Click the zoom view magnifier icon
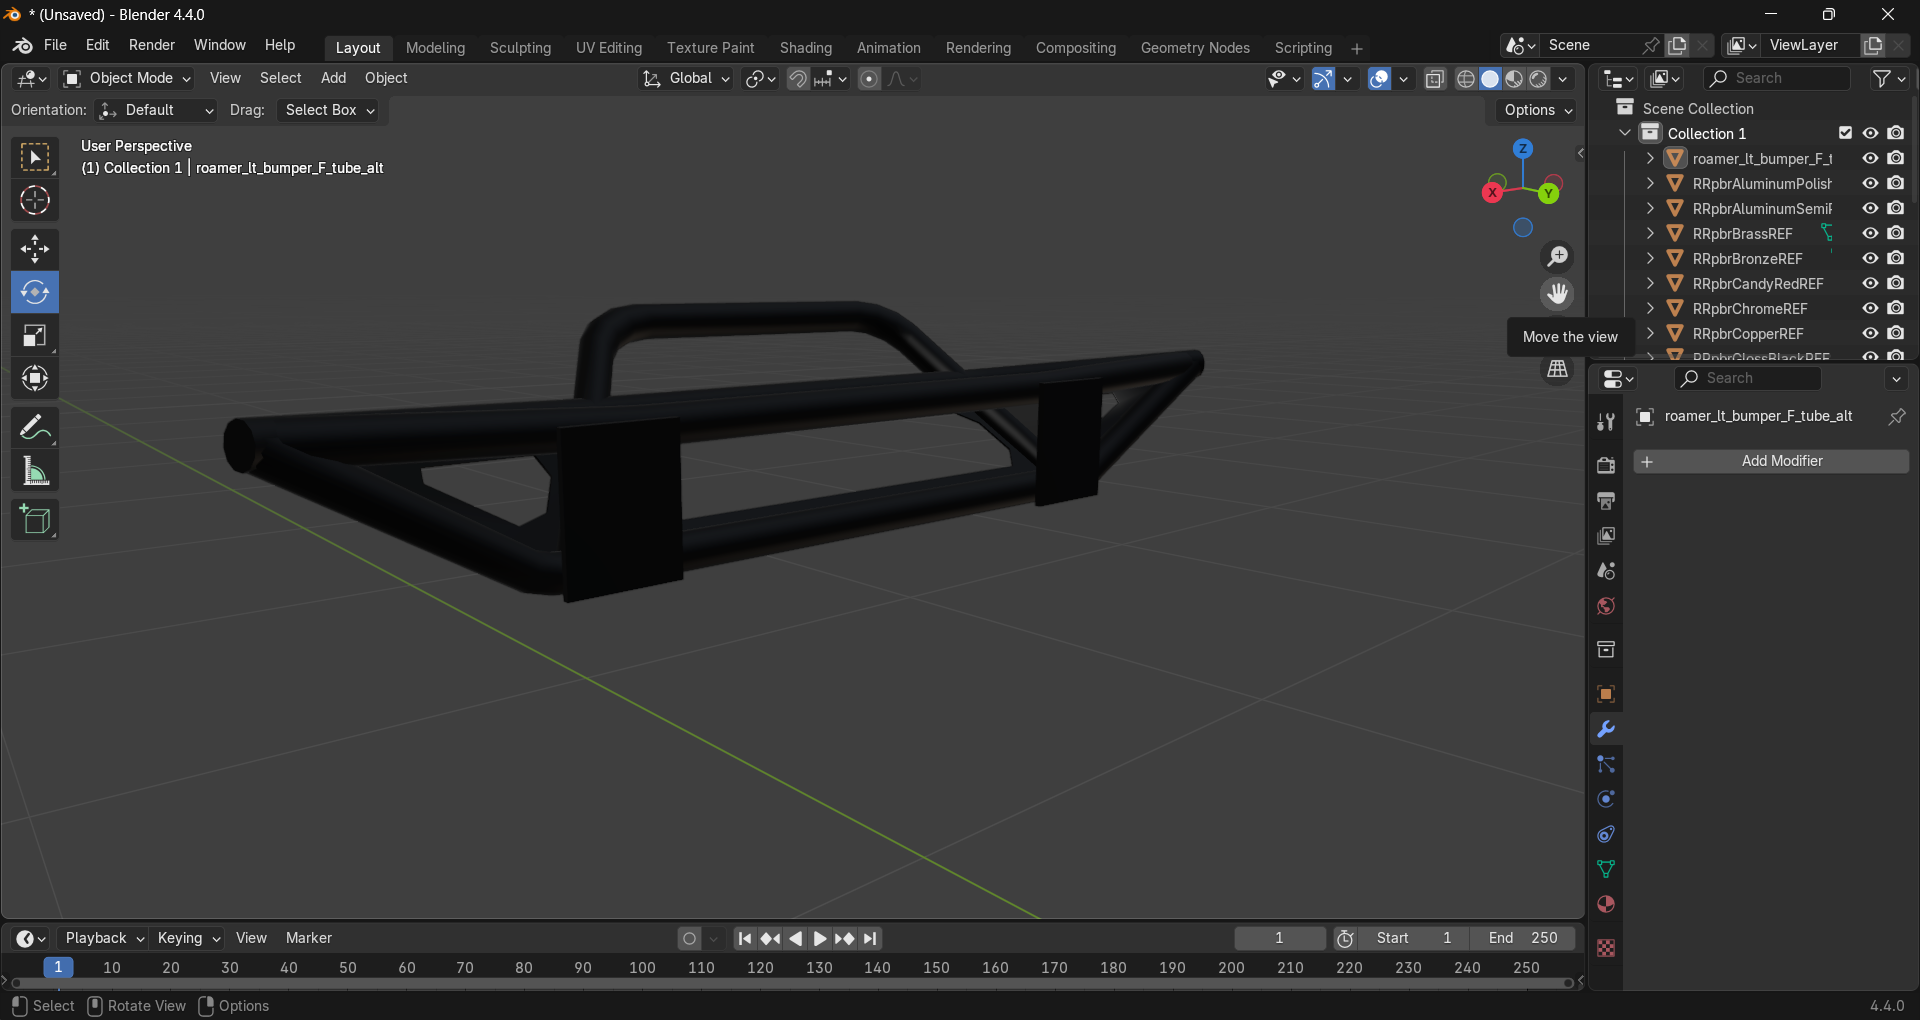 (x=1558, y=257)
